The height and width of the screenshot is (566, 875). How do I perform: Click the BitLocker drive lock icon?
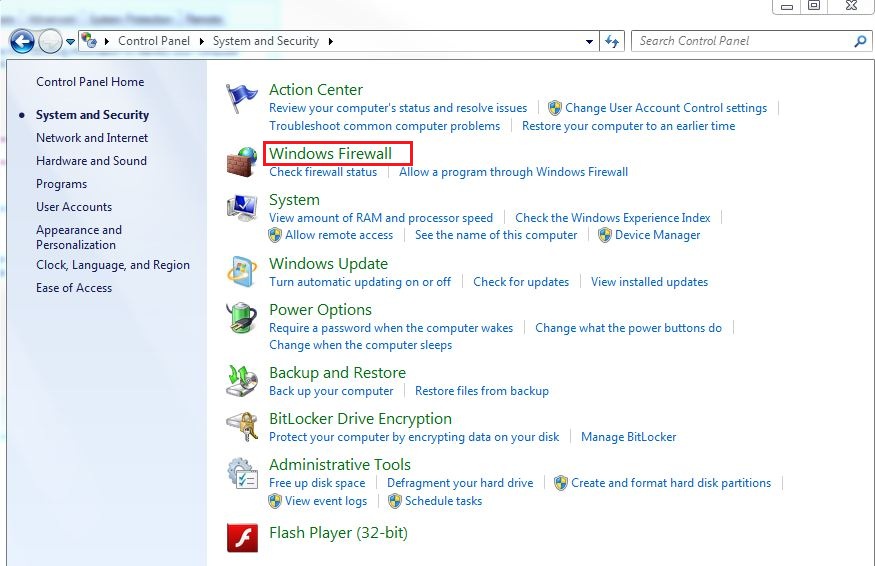[x=242, y=427]
